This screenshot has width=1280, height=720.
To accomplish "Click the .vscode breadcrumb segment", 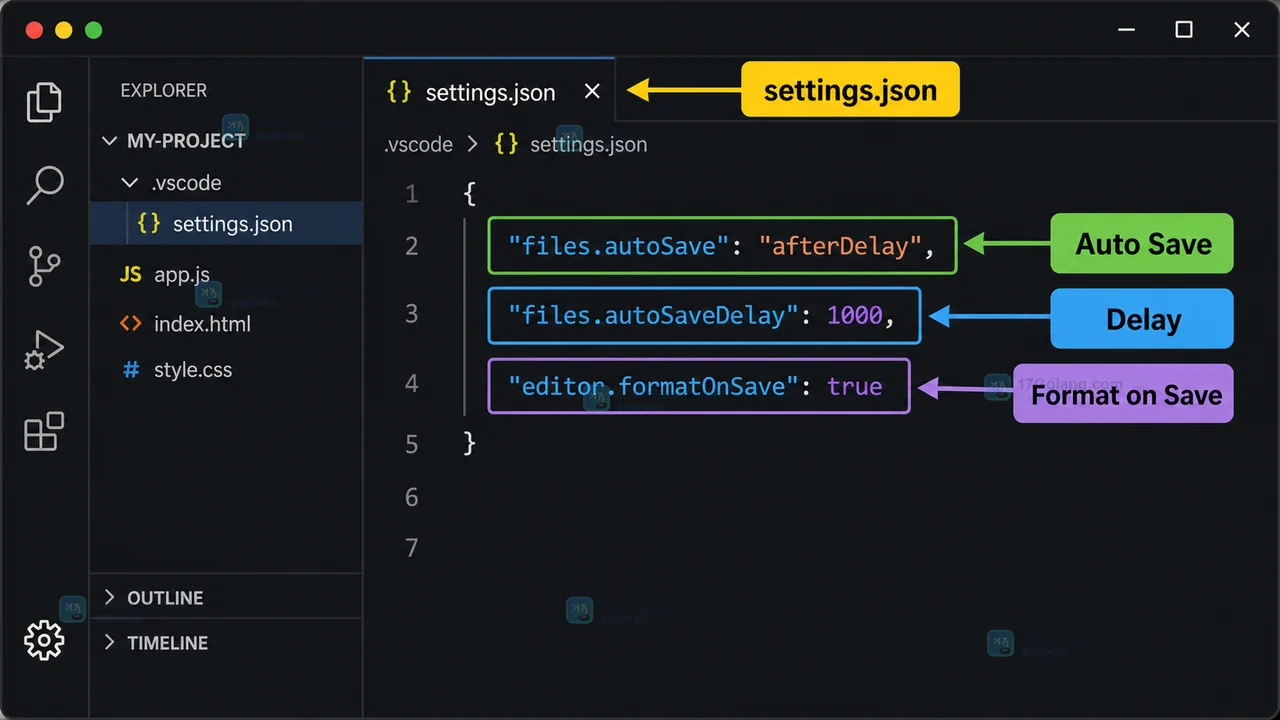I will [419, 144].
